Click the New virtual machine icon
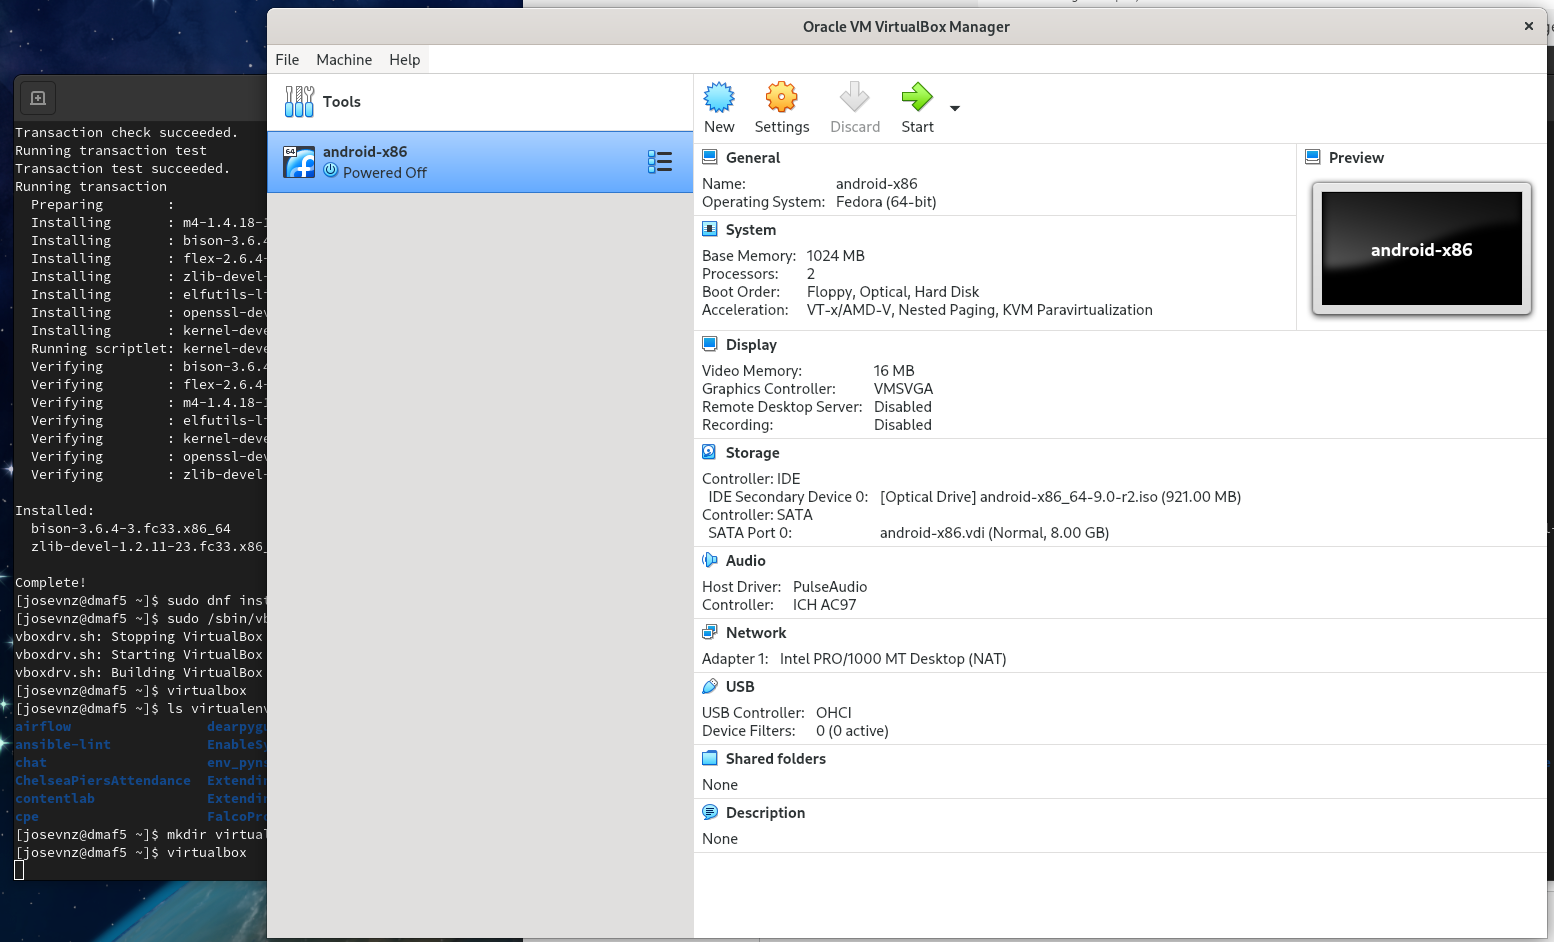Image resolution: width=1554 pixels, height=942 pixels. [x=719, y=98]
